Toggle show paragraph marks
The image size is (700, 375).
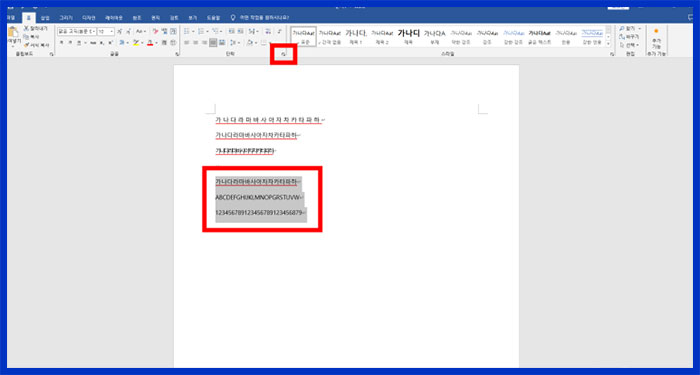coord(279,32)
